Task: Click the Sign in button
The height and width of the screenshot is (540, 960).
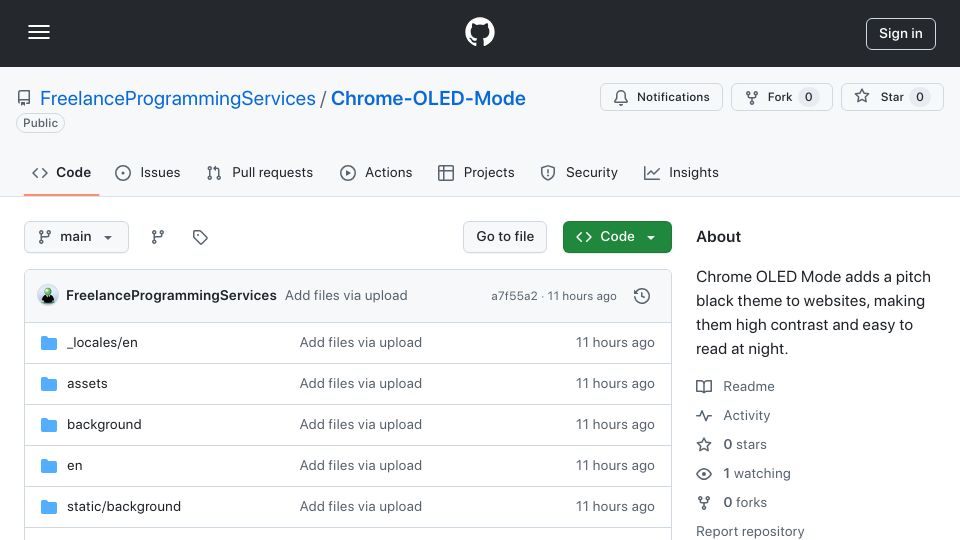Action: click(x=901, y=34)
